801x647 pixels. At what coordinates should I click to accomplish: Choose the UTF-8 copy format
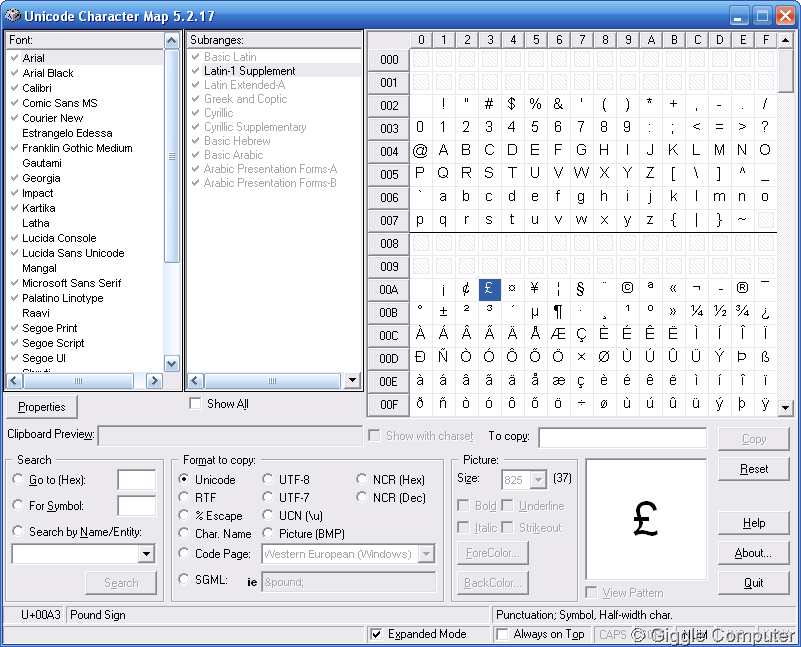[268, 479]
